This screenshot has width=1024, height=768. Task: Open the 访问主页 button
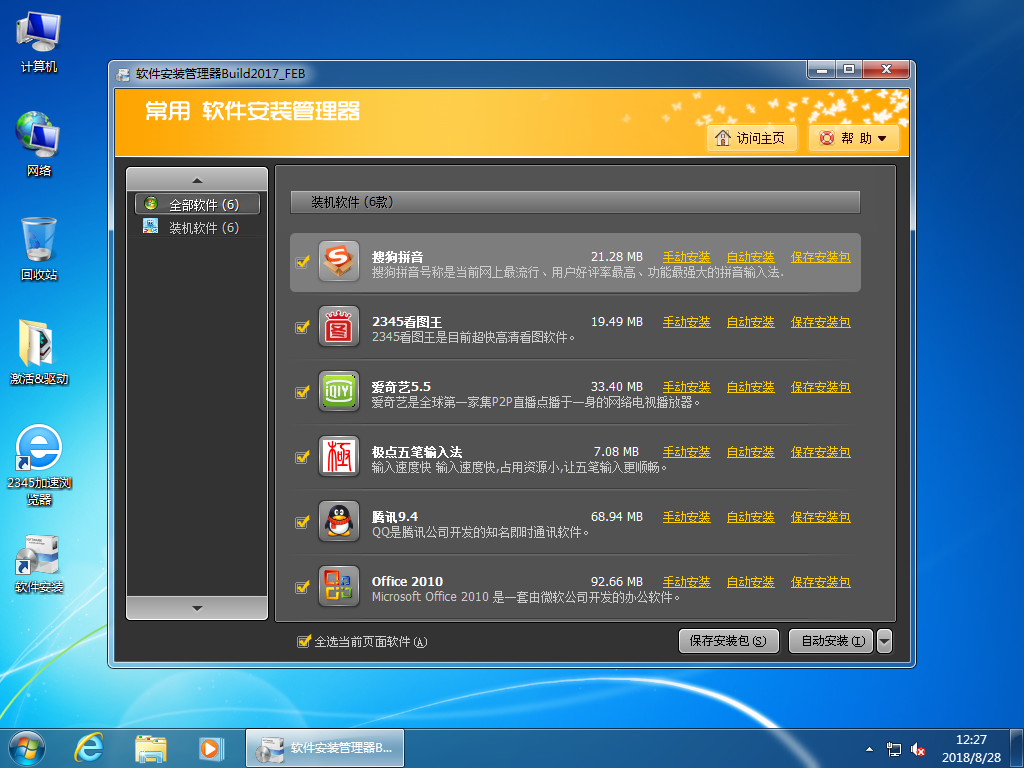point(752,138)
